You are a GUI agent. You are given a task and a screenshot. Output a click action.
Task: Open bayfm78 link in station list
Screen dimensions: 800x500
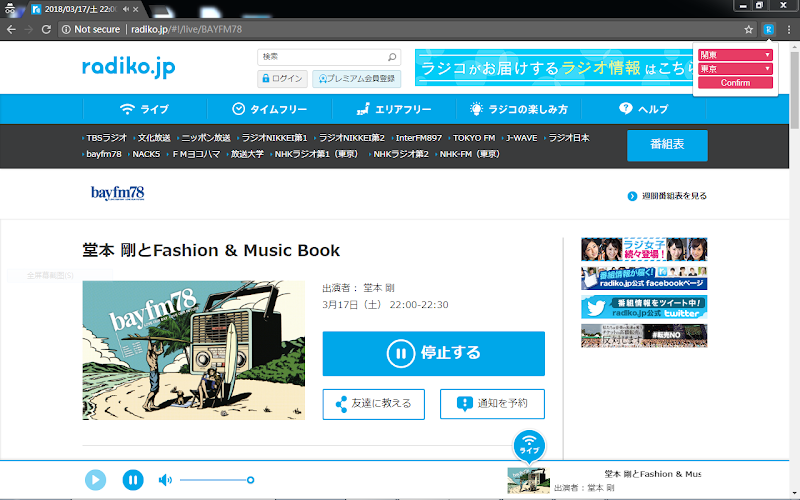tap(104, 154)
